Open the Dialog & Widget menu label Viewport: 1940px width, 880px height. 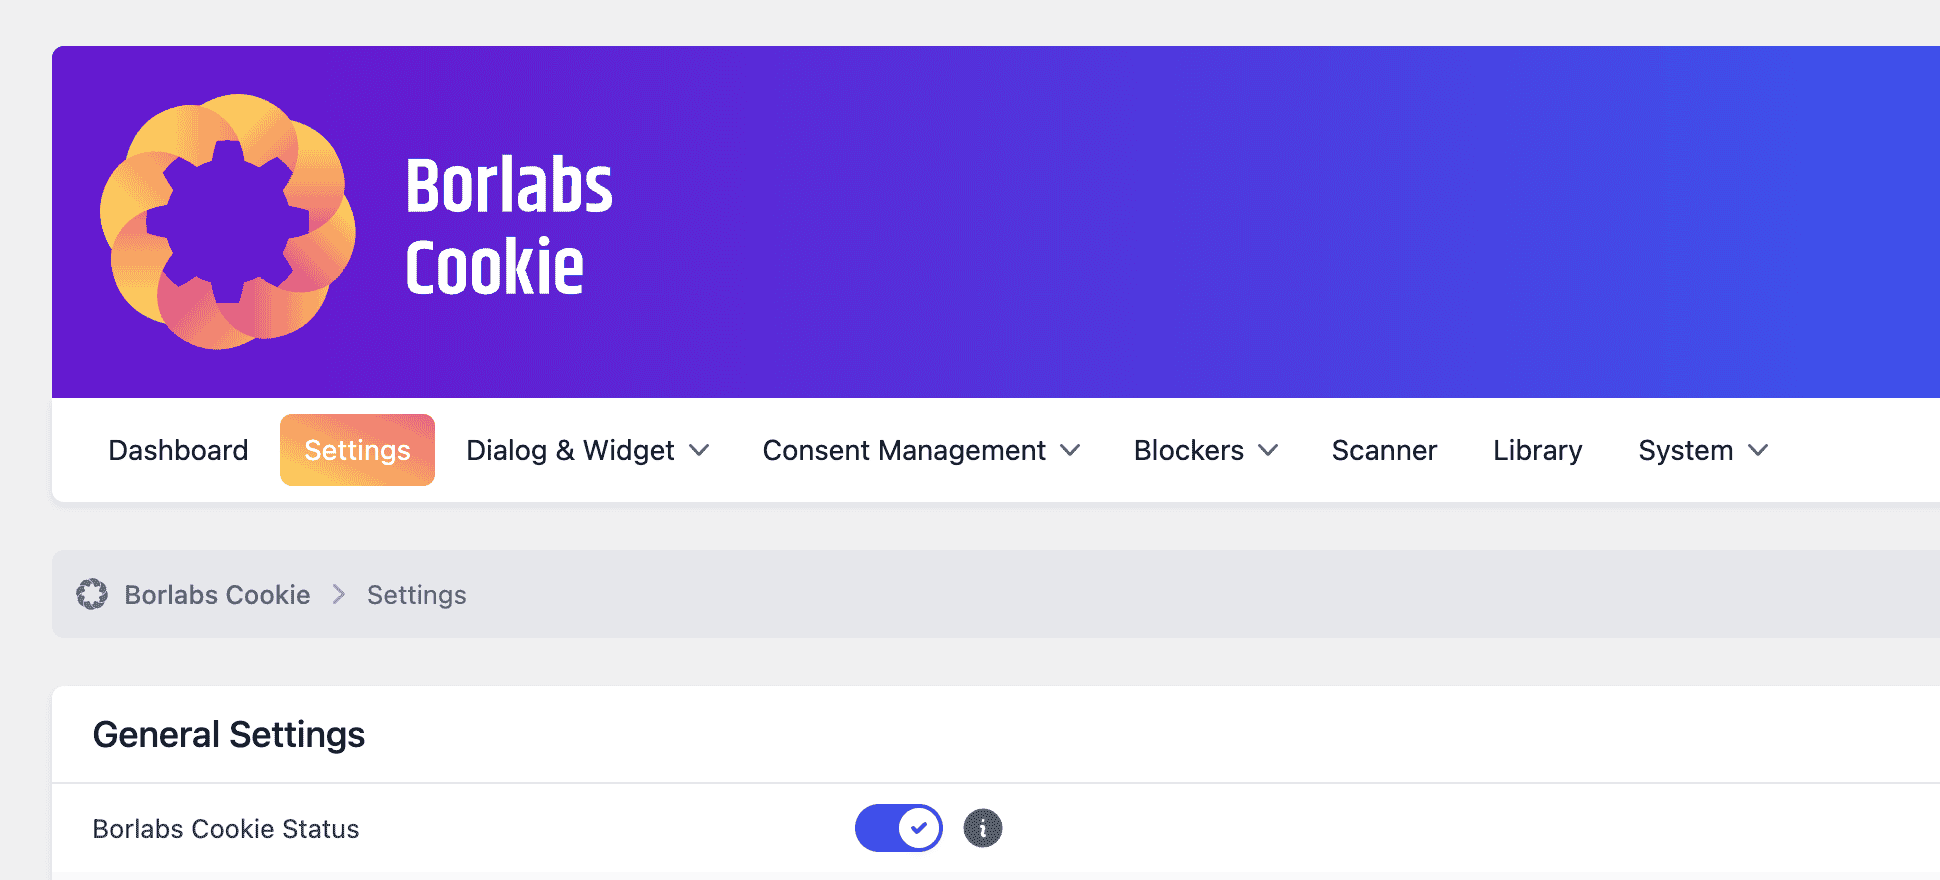pos(570,450)
